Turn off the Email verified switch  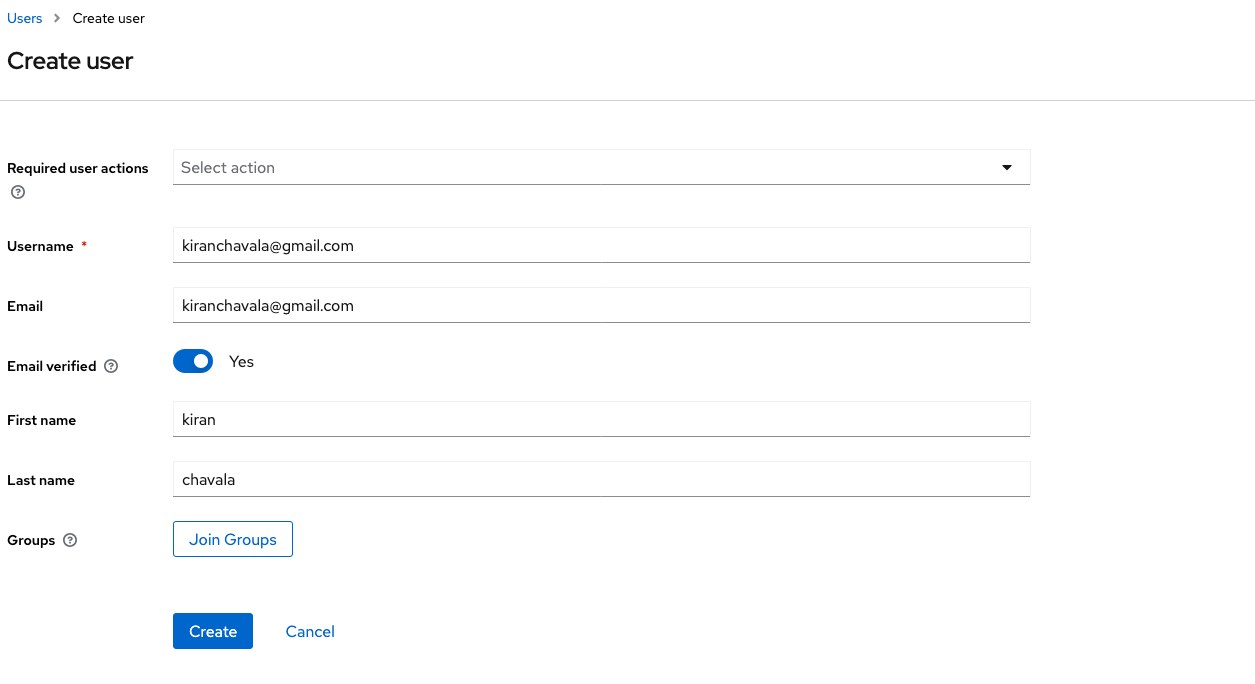[193, 361]
